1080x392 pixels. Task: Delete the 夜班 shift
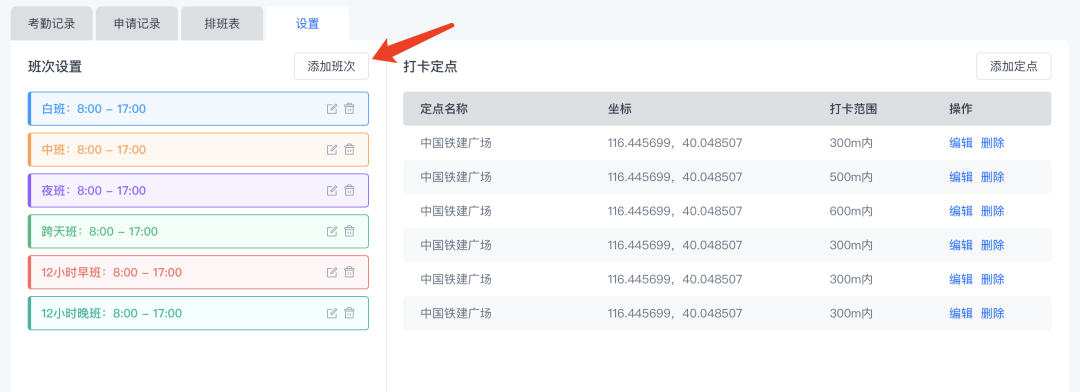coord(349,190)
